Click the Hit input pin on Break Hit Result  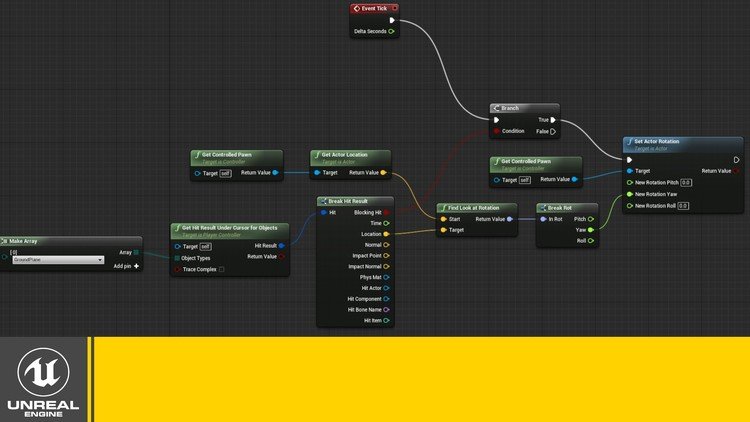point(324,212)
